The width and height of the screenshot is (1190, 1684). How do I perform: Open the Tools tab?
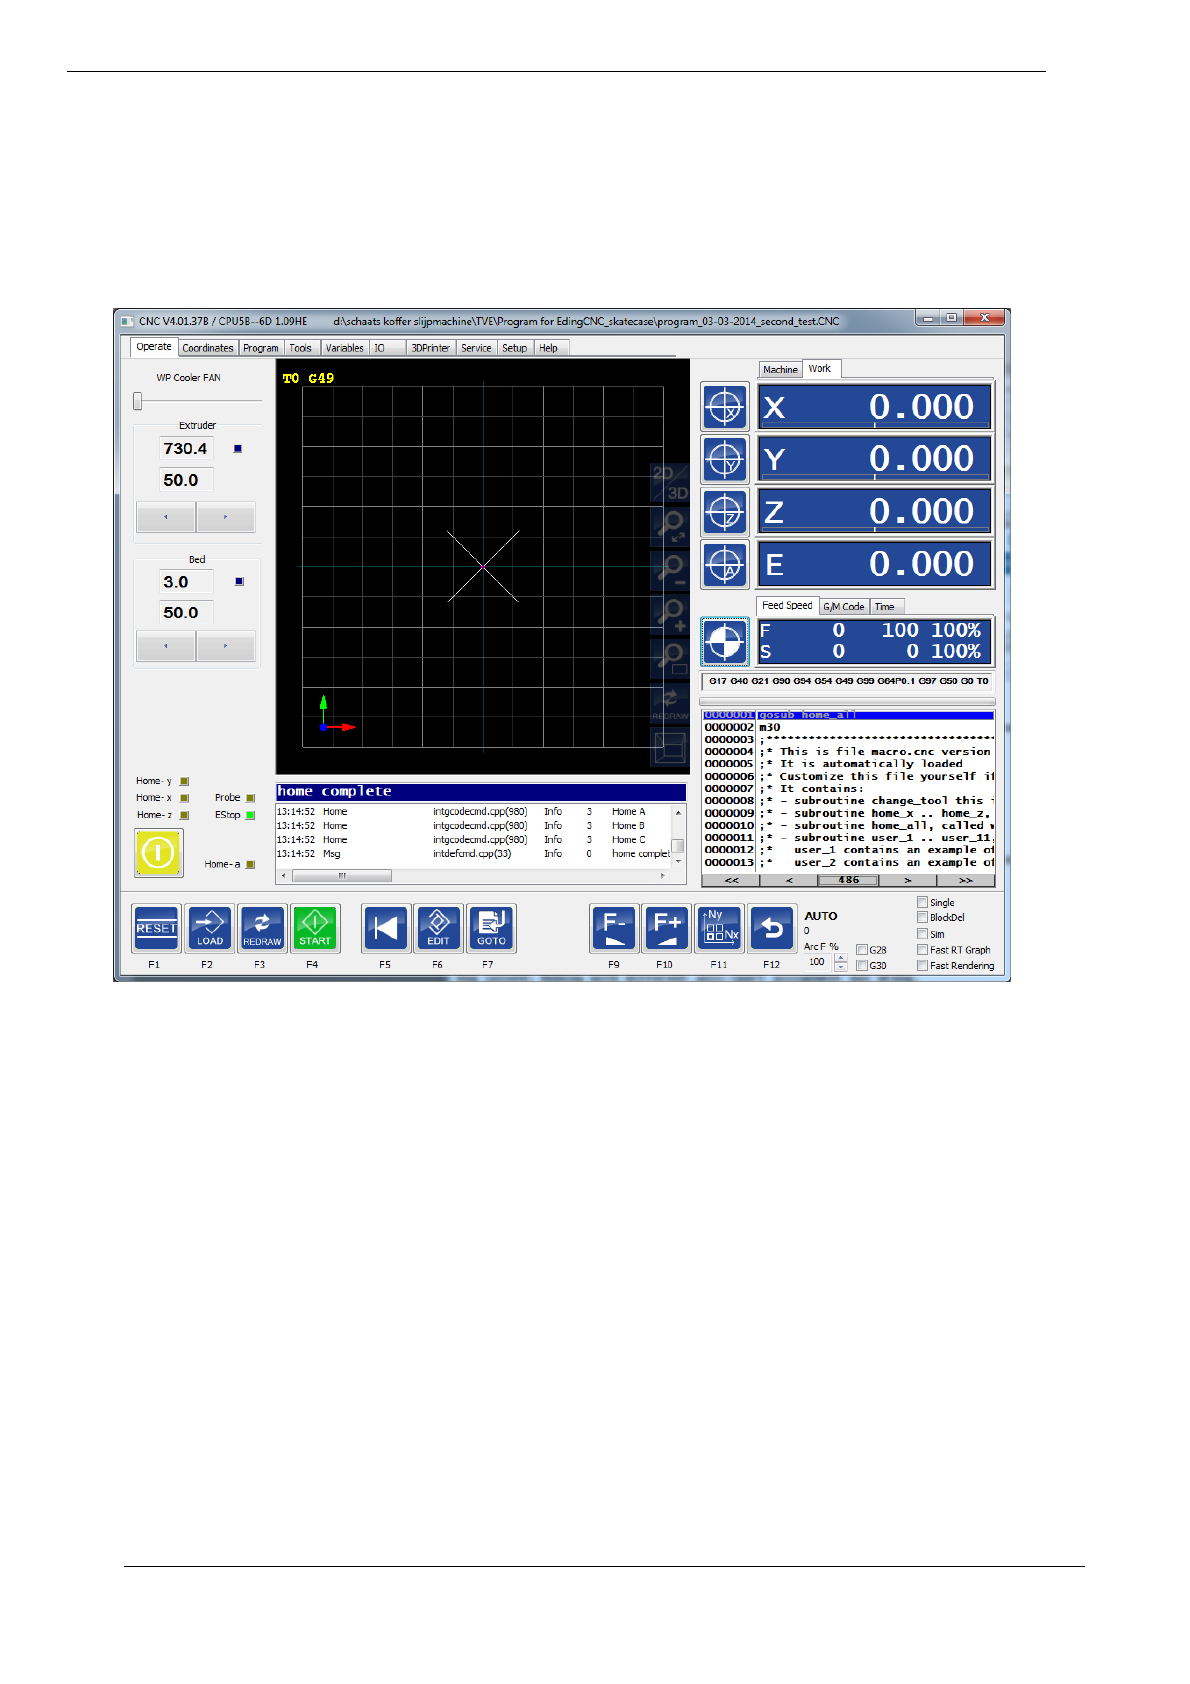coord(301,348)
